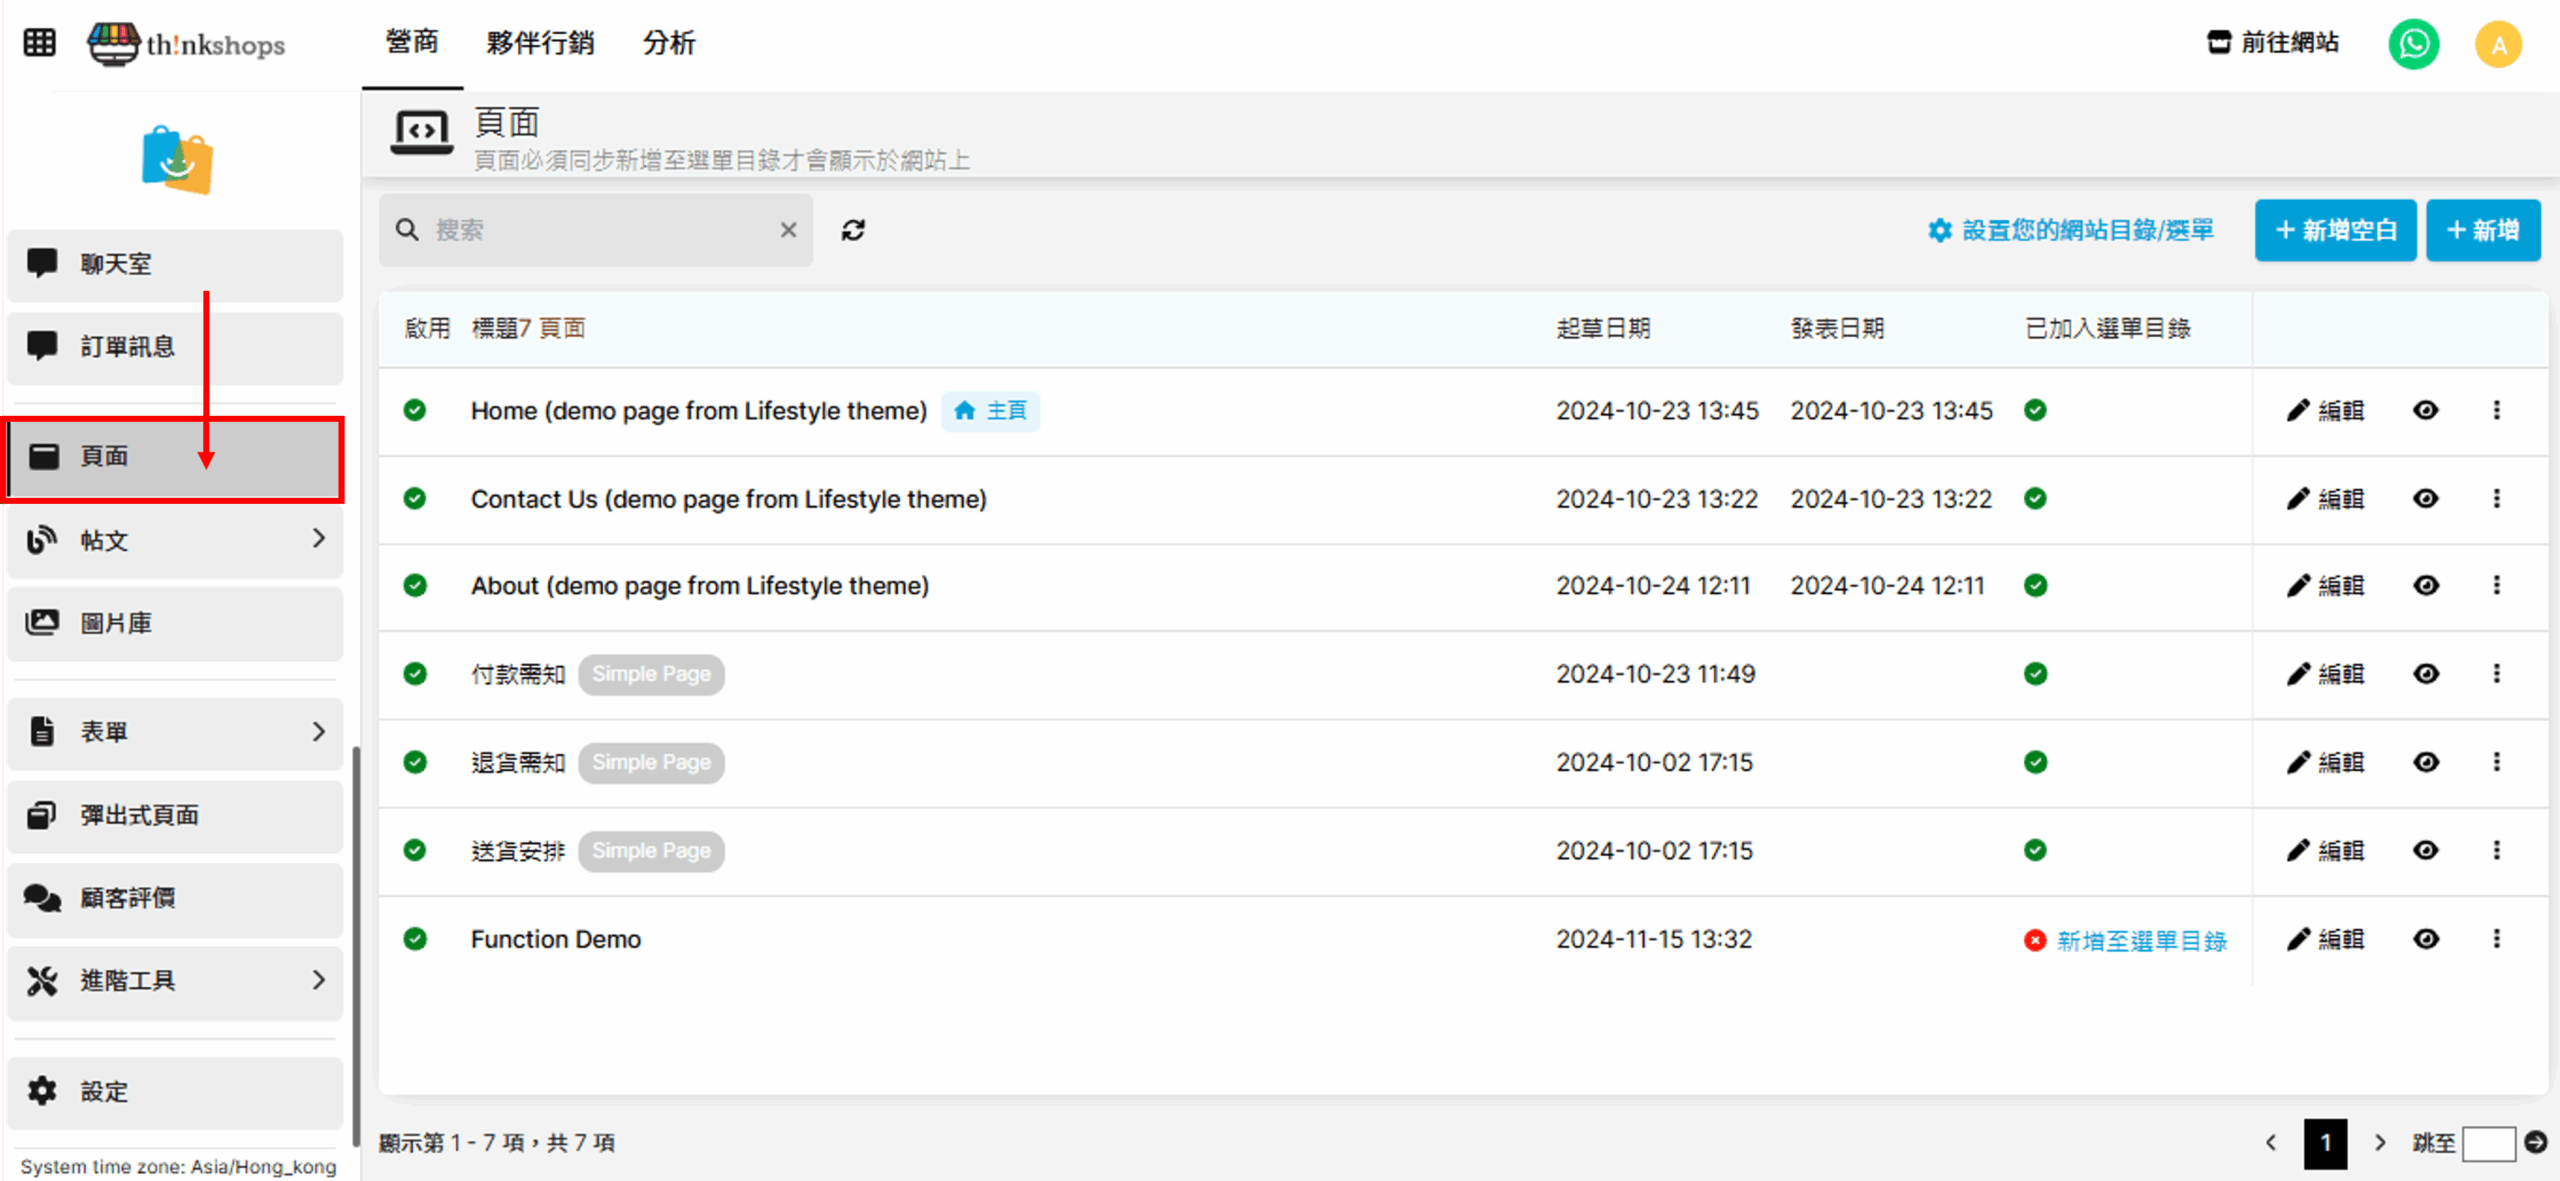Viewport: 2560px width, 1181px height.
Task: Click the go-to-page arrow icon
Action: (x=2535, y=1142)
